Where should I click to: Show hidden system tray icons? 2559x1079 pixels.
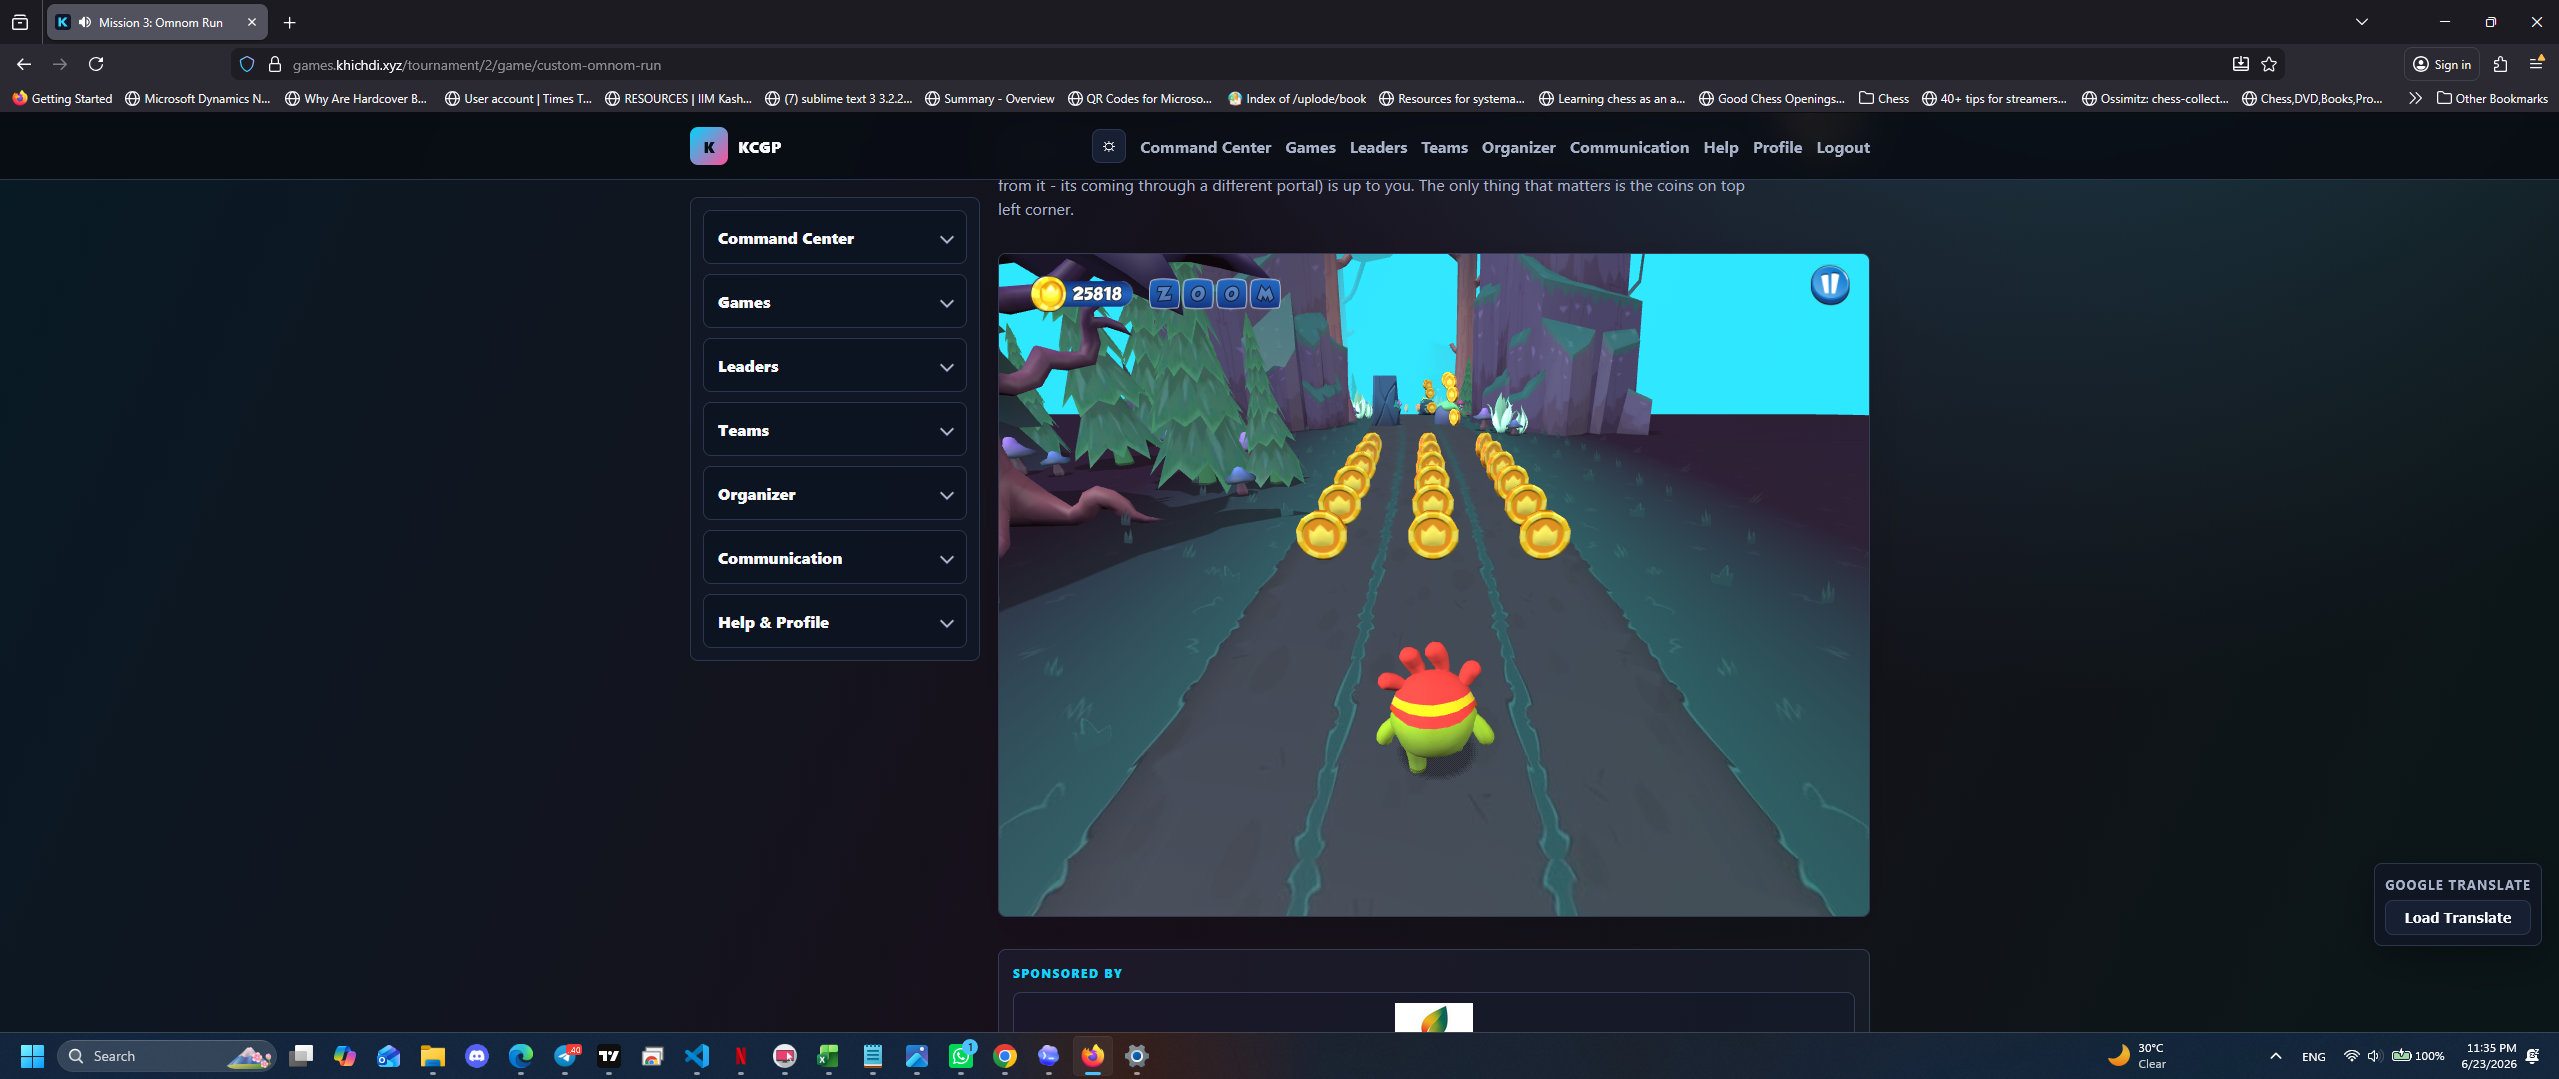(x=2276, y=1056)
